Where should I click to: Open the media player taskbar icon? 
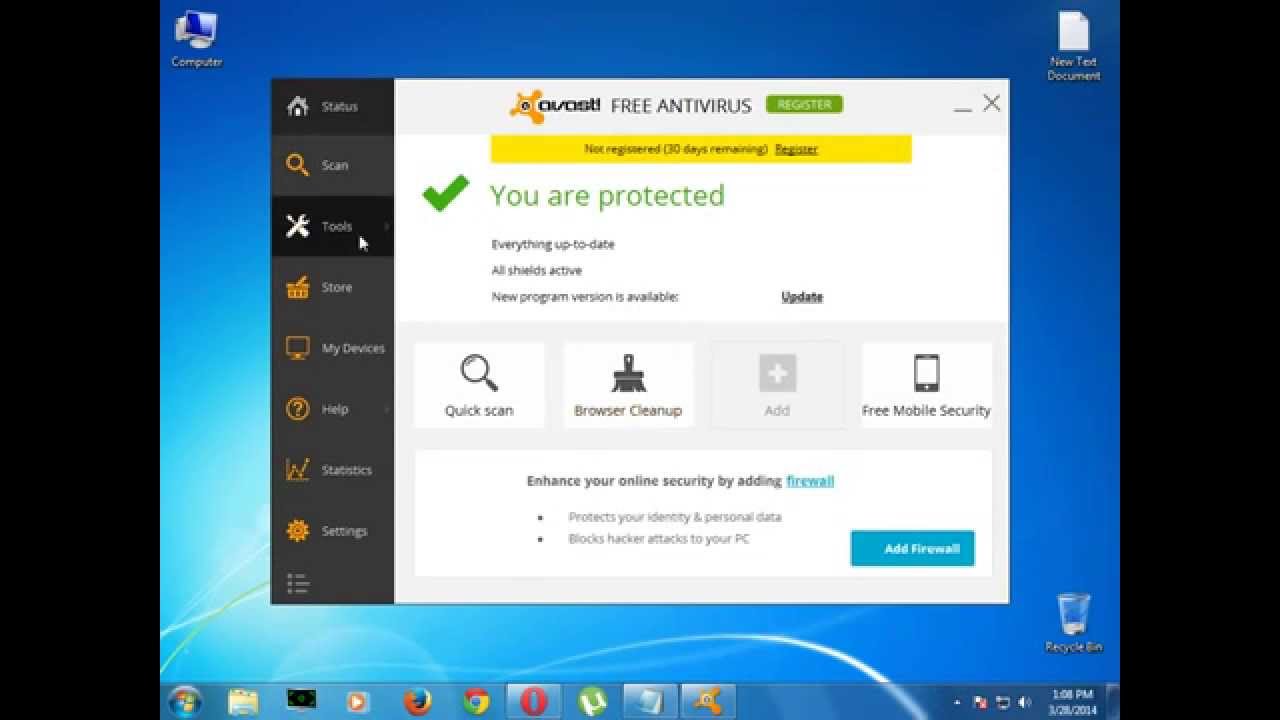(358, 701)
